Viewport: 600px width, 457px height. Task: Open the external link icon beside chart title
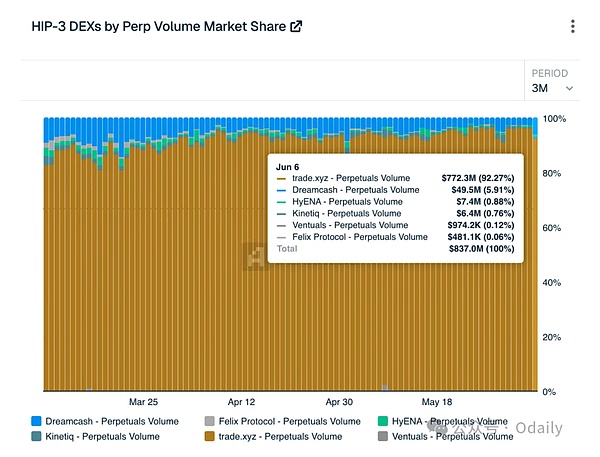point(296,26)
